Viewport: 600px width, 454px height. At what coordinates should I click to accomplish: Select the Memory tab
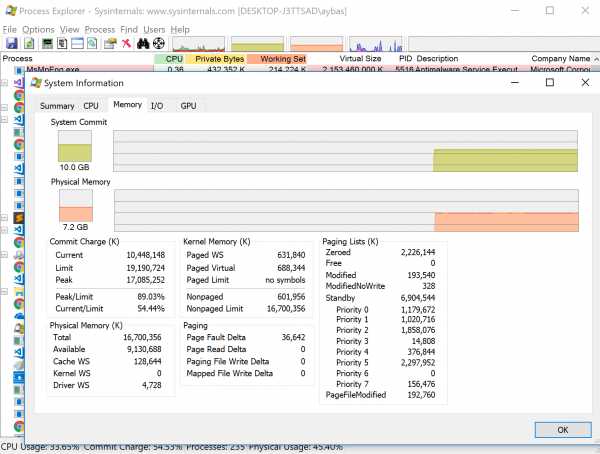point(127,105)
